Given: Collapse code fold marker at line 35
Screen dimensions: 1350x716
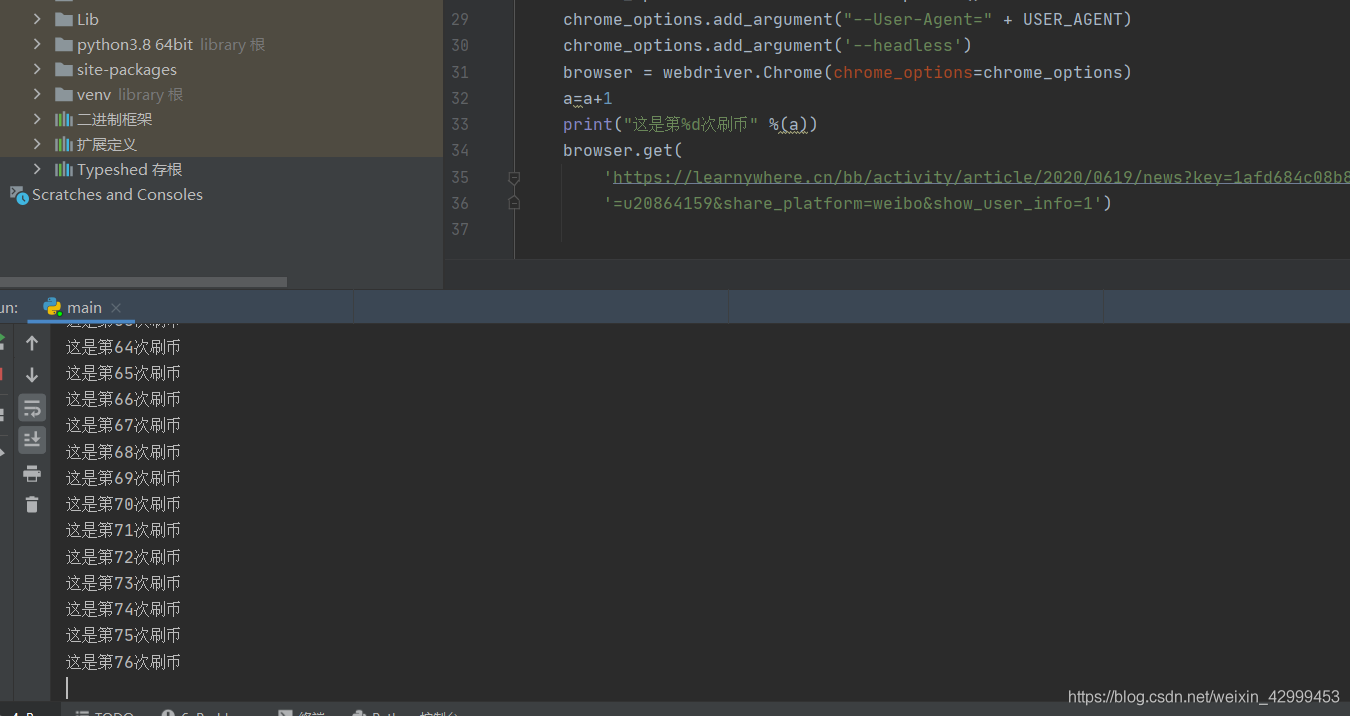Looking at the screenshot, I should click(514, 178).
